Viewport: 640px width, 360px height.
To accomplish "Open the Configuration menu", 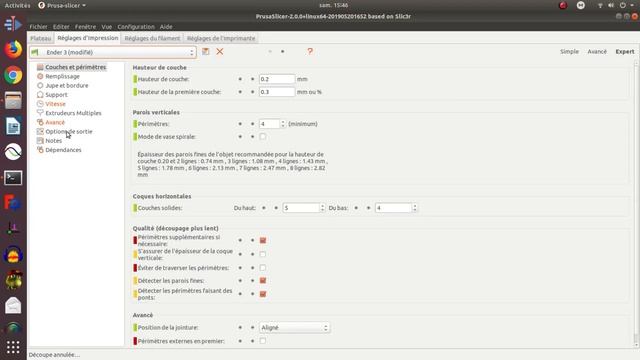I will pos(136,27).
